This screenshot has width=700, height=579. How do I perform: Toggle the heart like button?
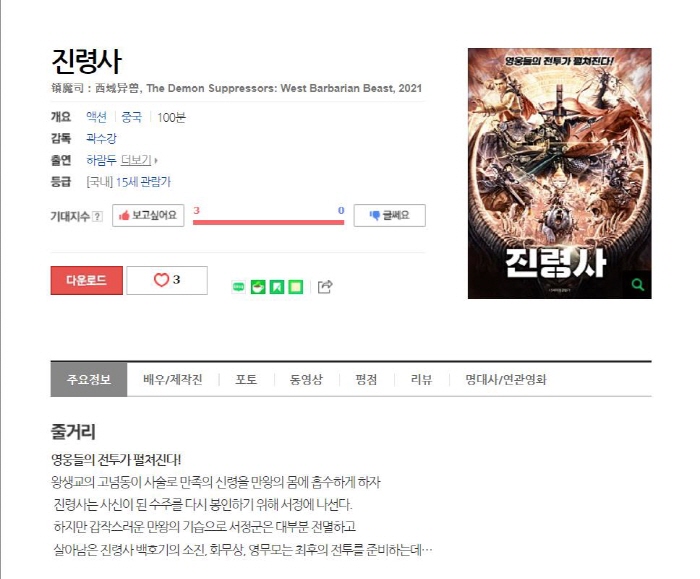[167, 280]
